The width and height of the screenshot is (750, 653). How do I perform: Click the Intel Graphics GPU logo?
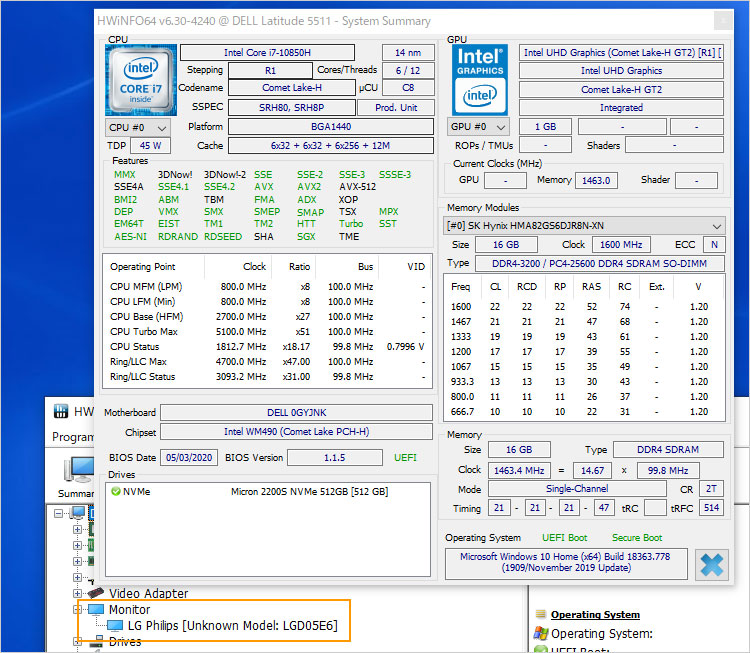(x=480, y=80)
